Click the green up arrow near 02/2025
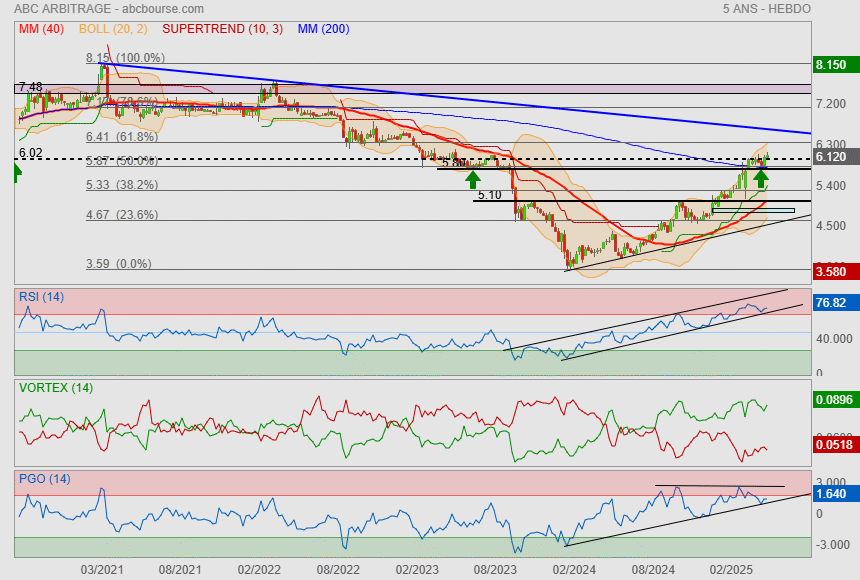 click(761, 178)
